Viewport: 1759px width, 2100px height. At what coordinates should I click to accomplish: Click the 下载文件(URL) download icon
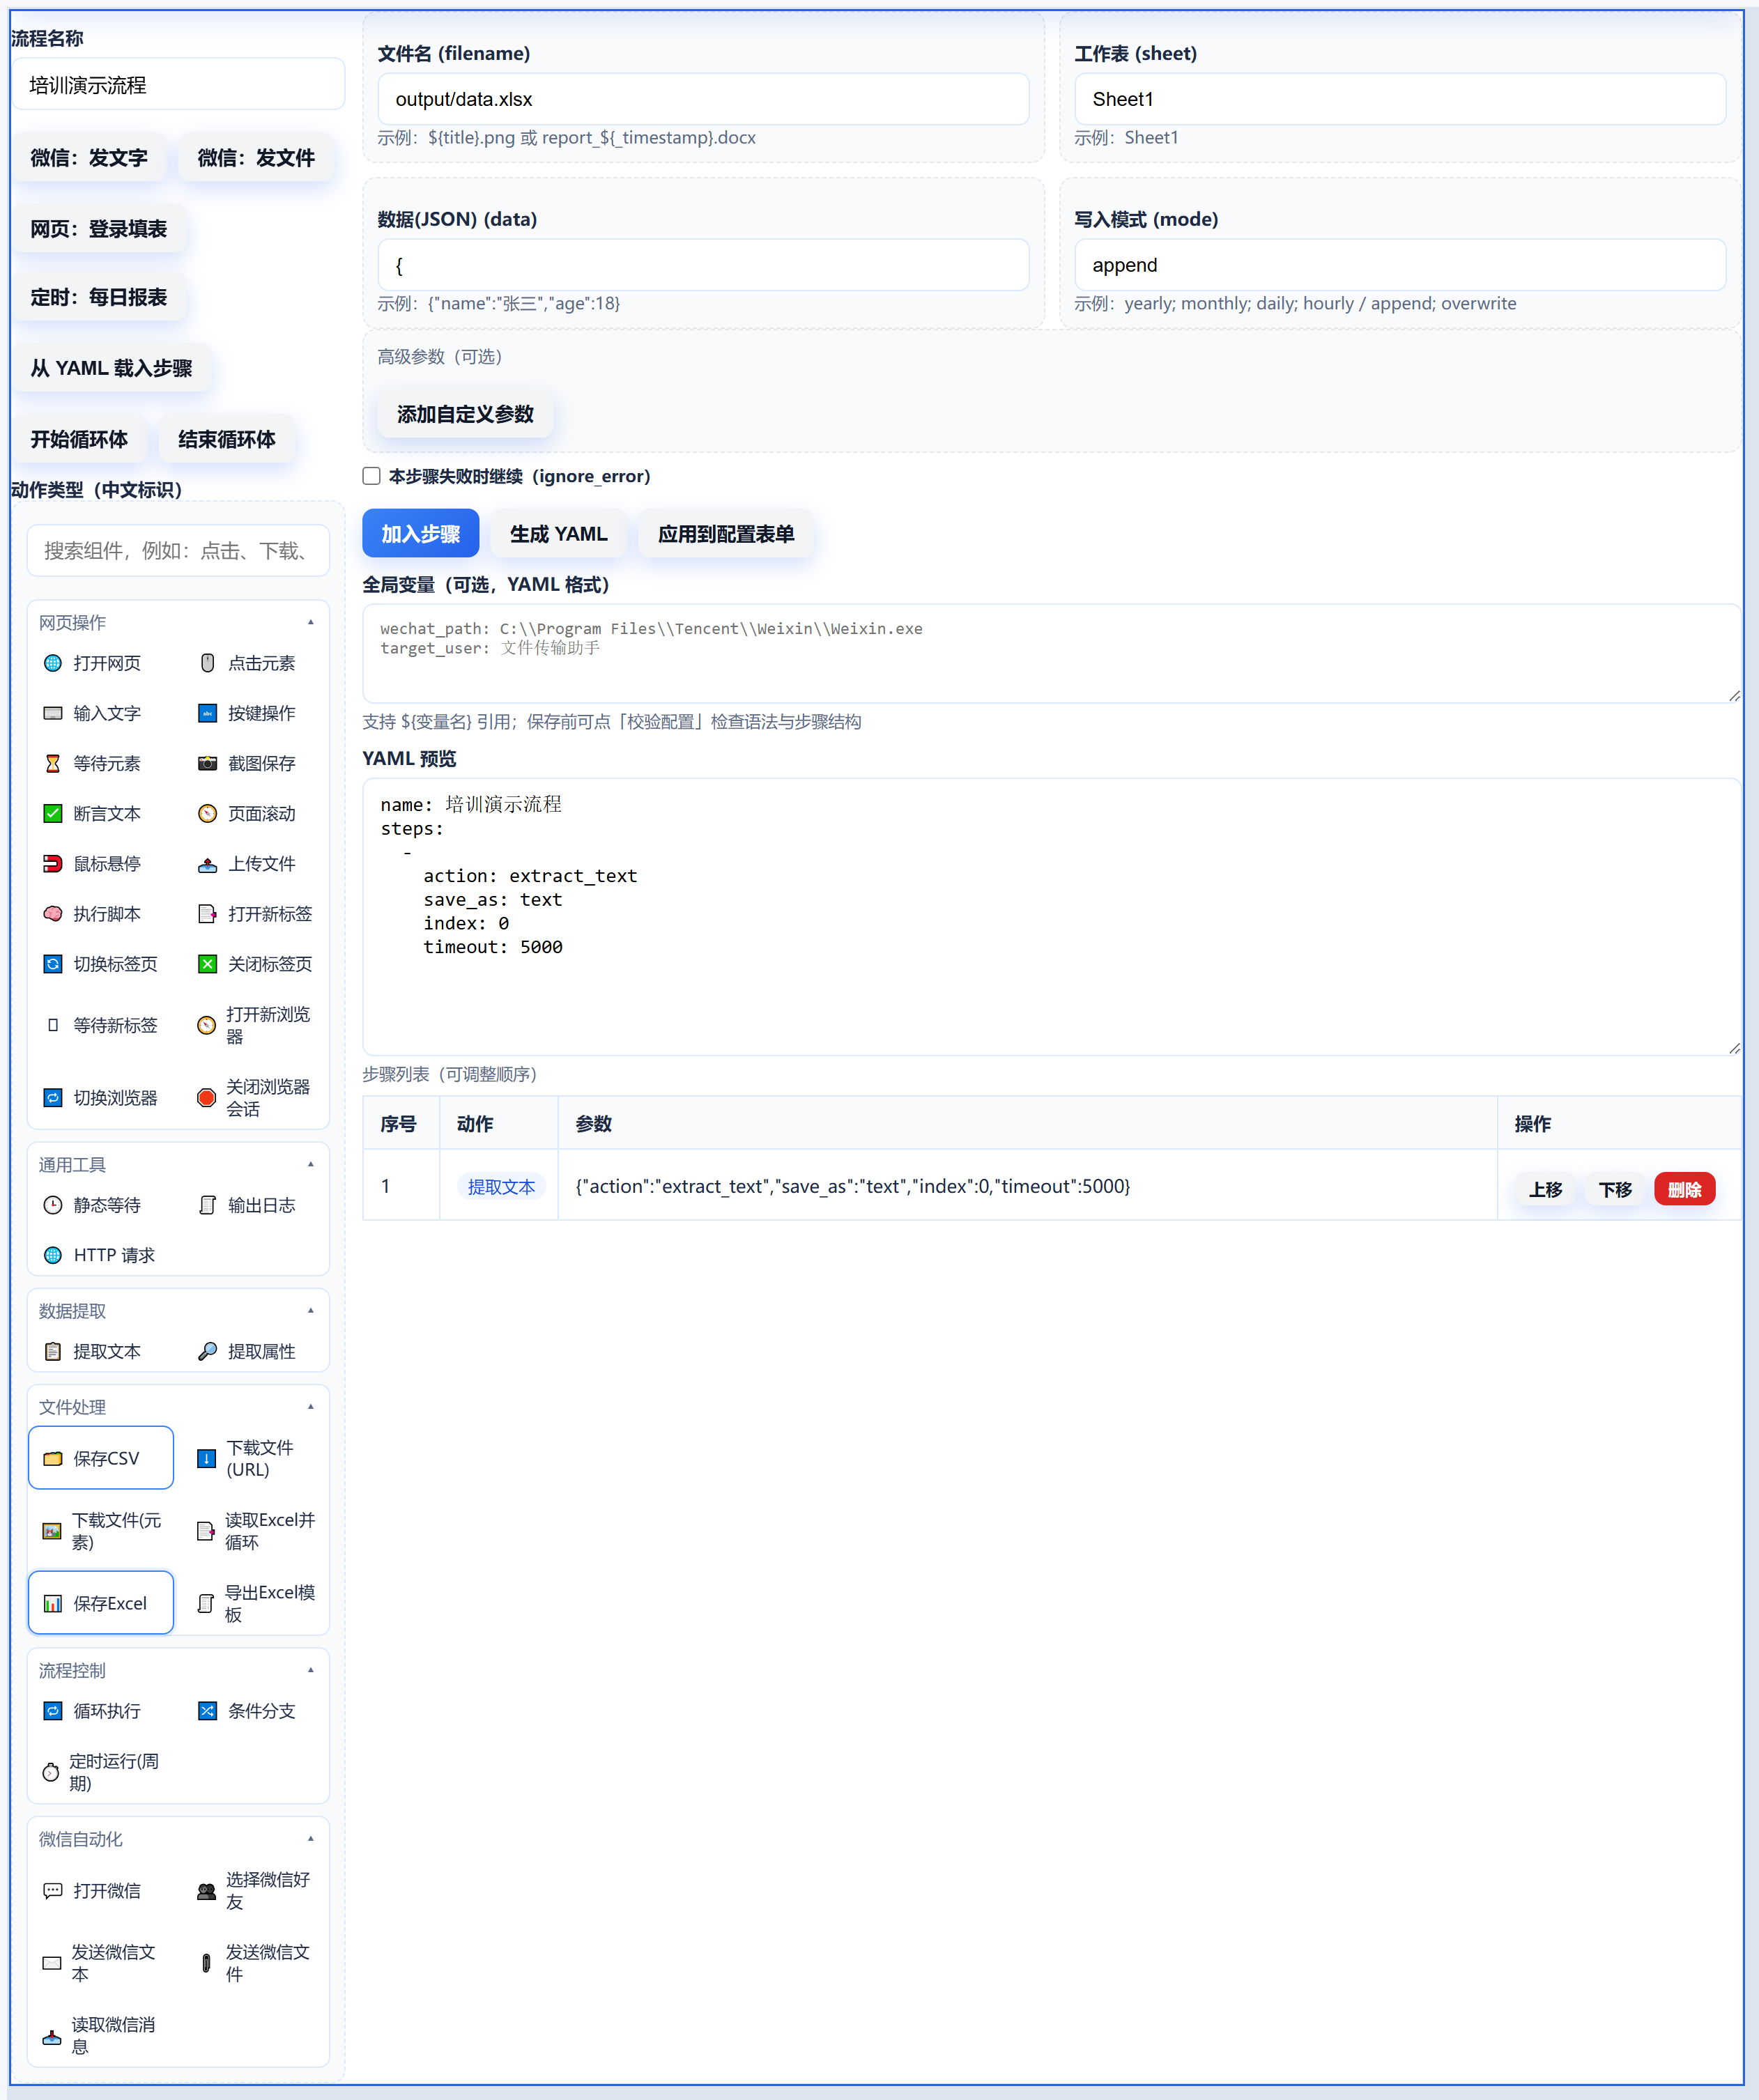pos(206,1458)
